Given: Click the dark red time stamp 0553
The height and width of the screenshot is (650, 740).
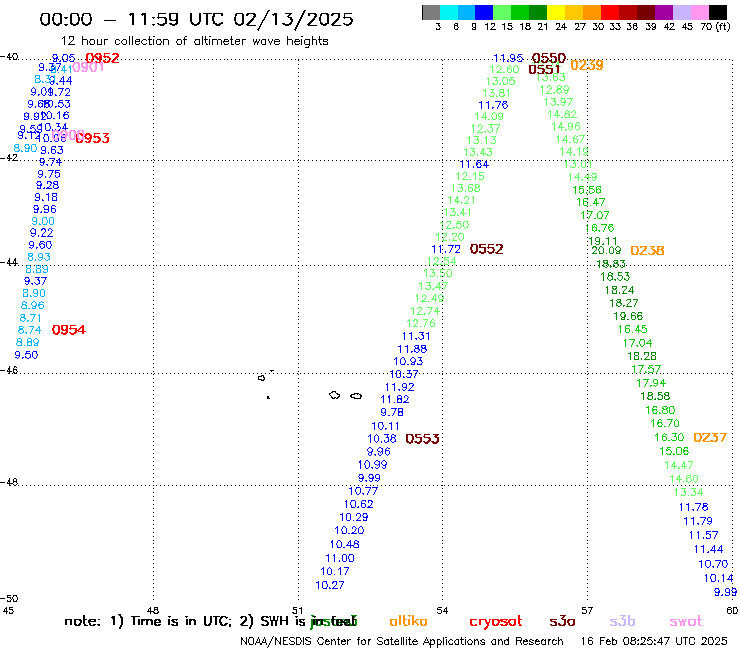Looking at the screenshot, I should tap(422, 439).
